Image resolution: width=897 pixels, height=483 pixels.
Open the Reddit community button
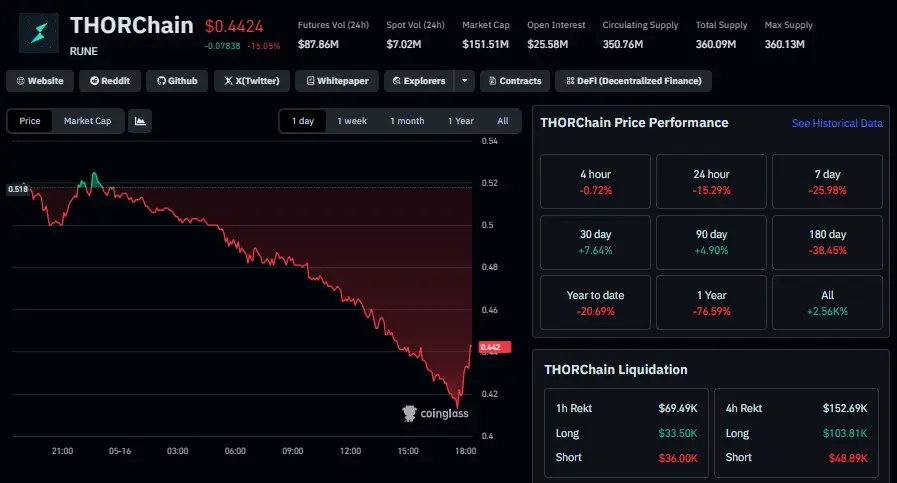pos(110,81)
